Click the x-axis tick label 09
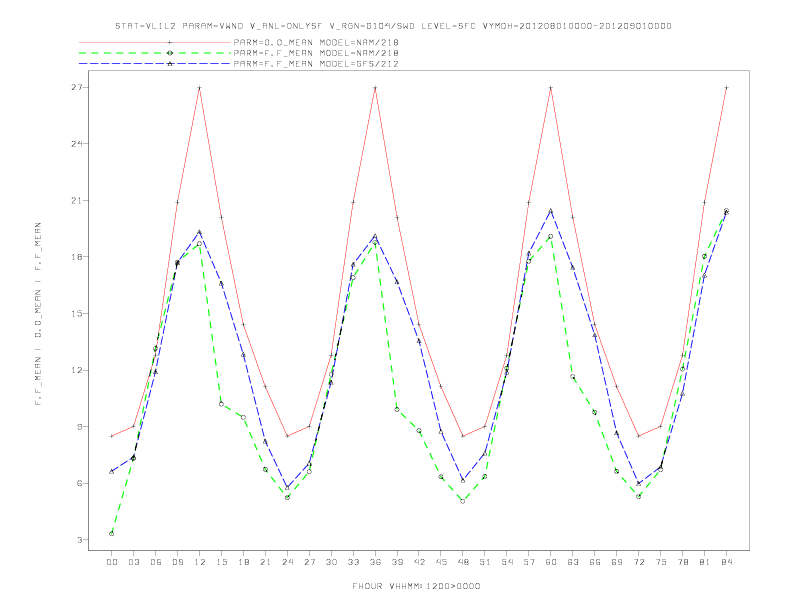The height and width of the screenshot is (612, 792). 177,562
